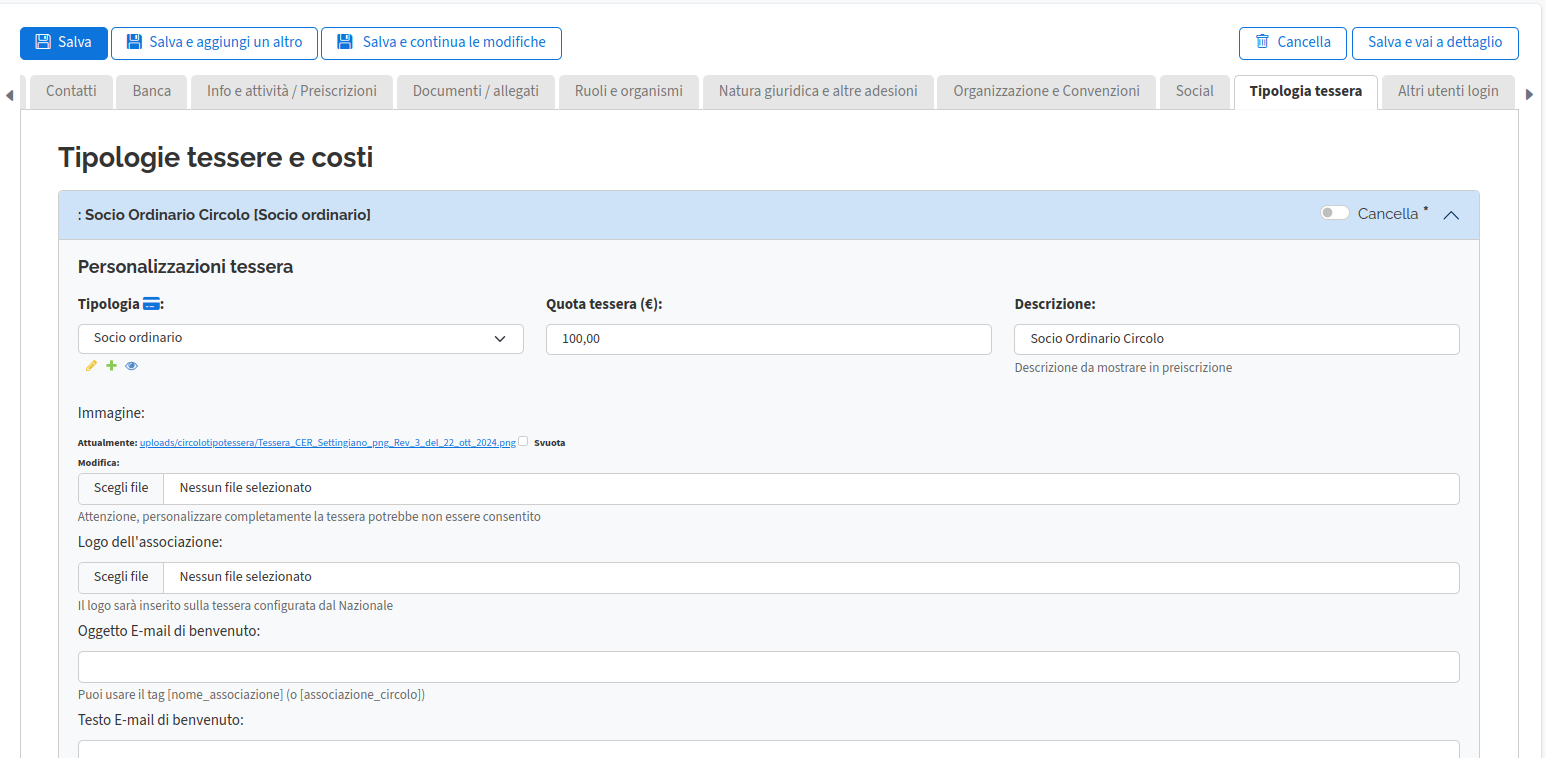Click Scegli file for Logo dell'associazione

(x=121, y=578)
